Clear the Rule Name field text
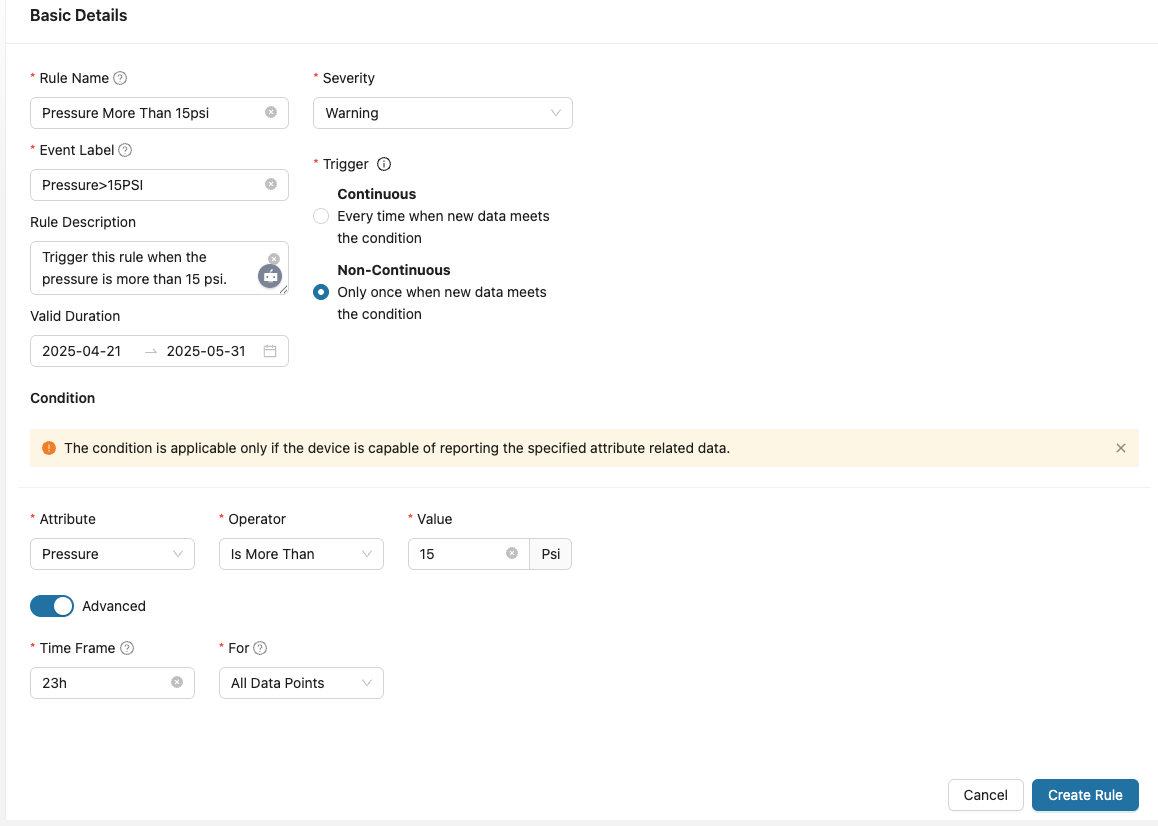This screenshot has height=826, width=1158. click(x=271, y=112)
